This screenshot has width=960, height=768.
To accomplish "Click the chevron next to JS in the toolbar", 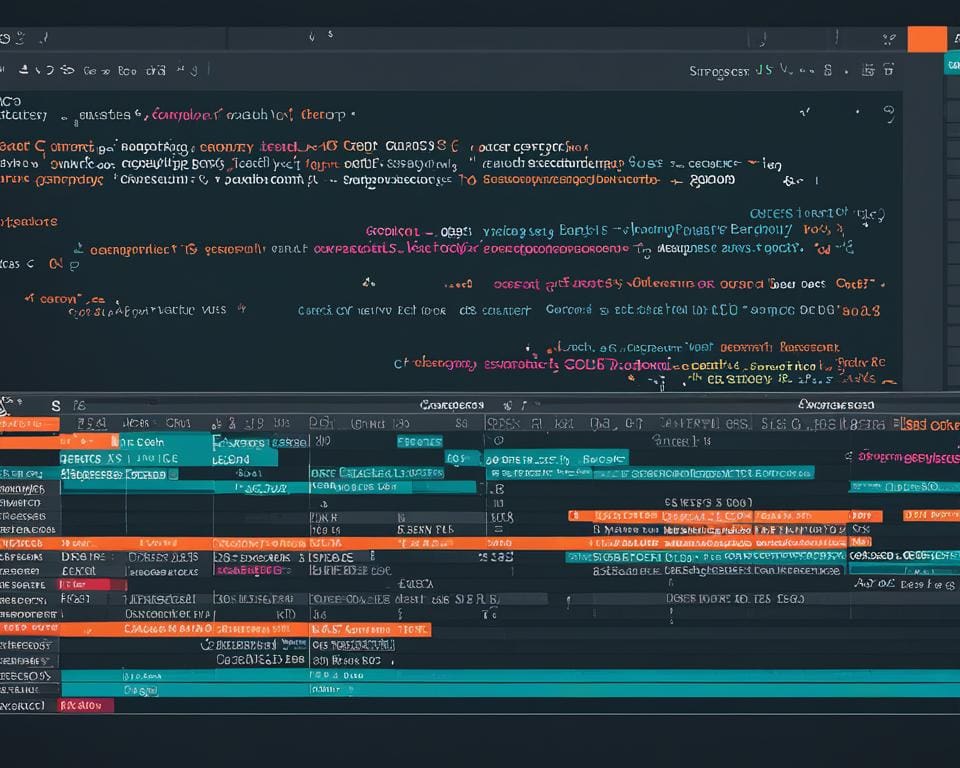I will point(785,71).
